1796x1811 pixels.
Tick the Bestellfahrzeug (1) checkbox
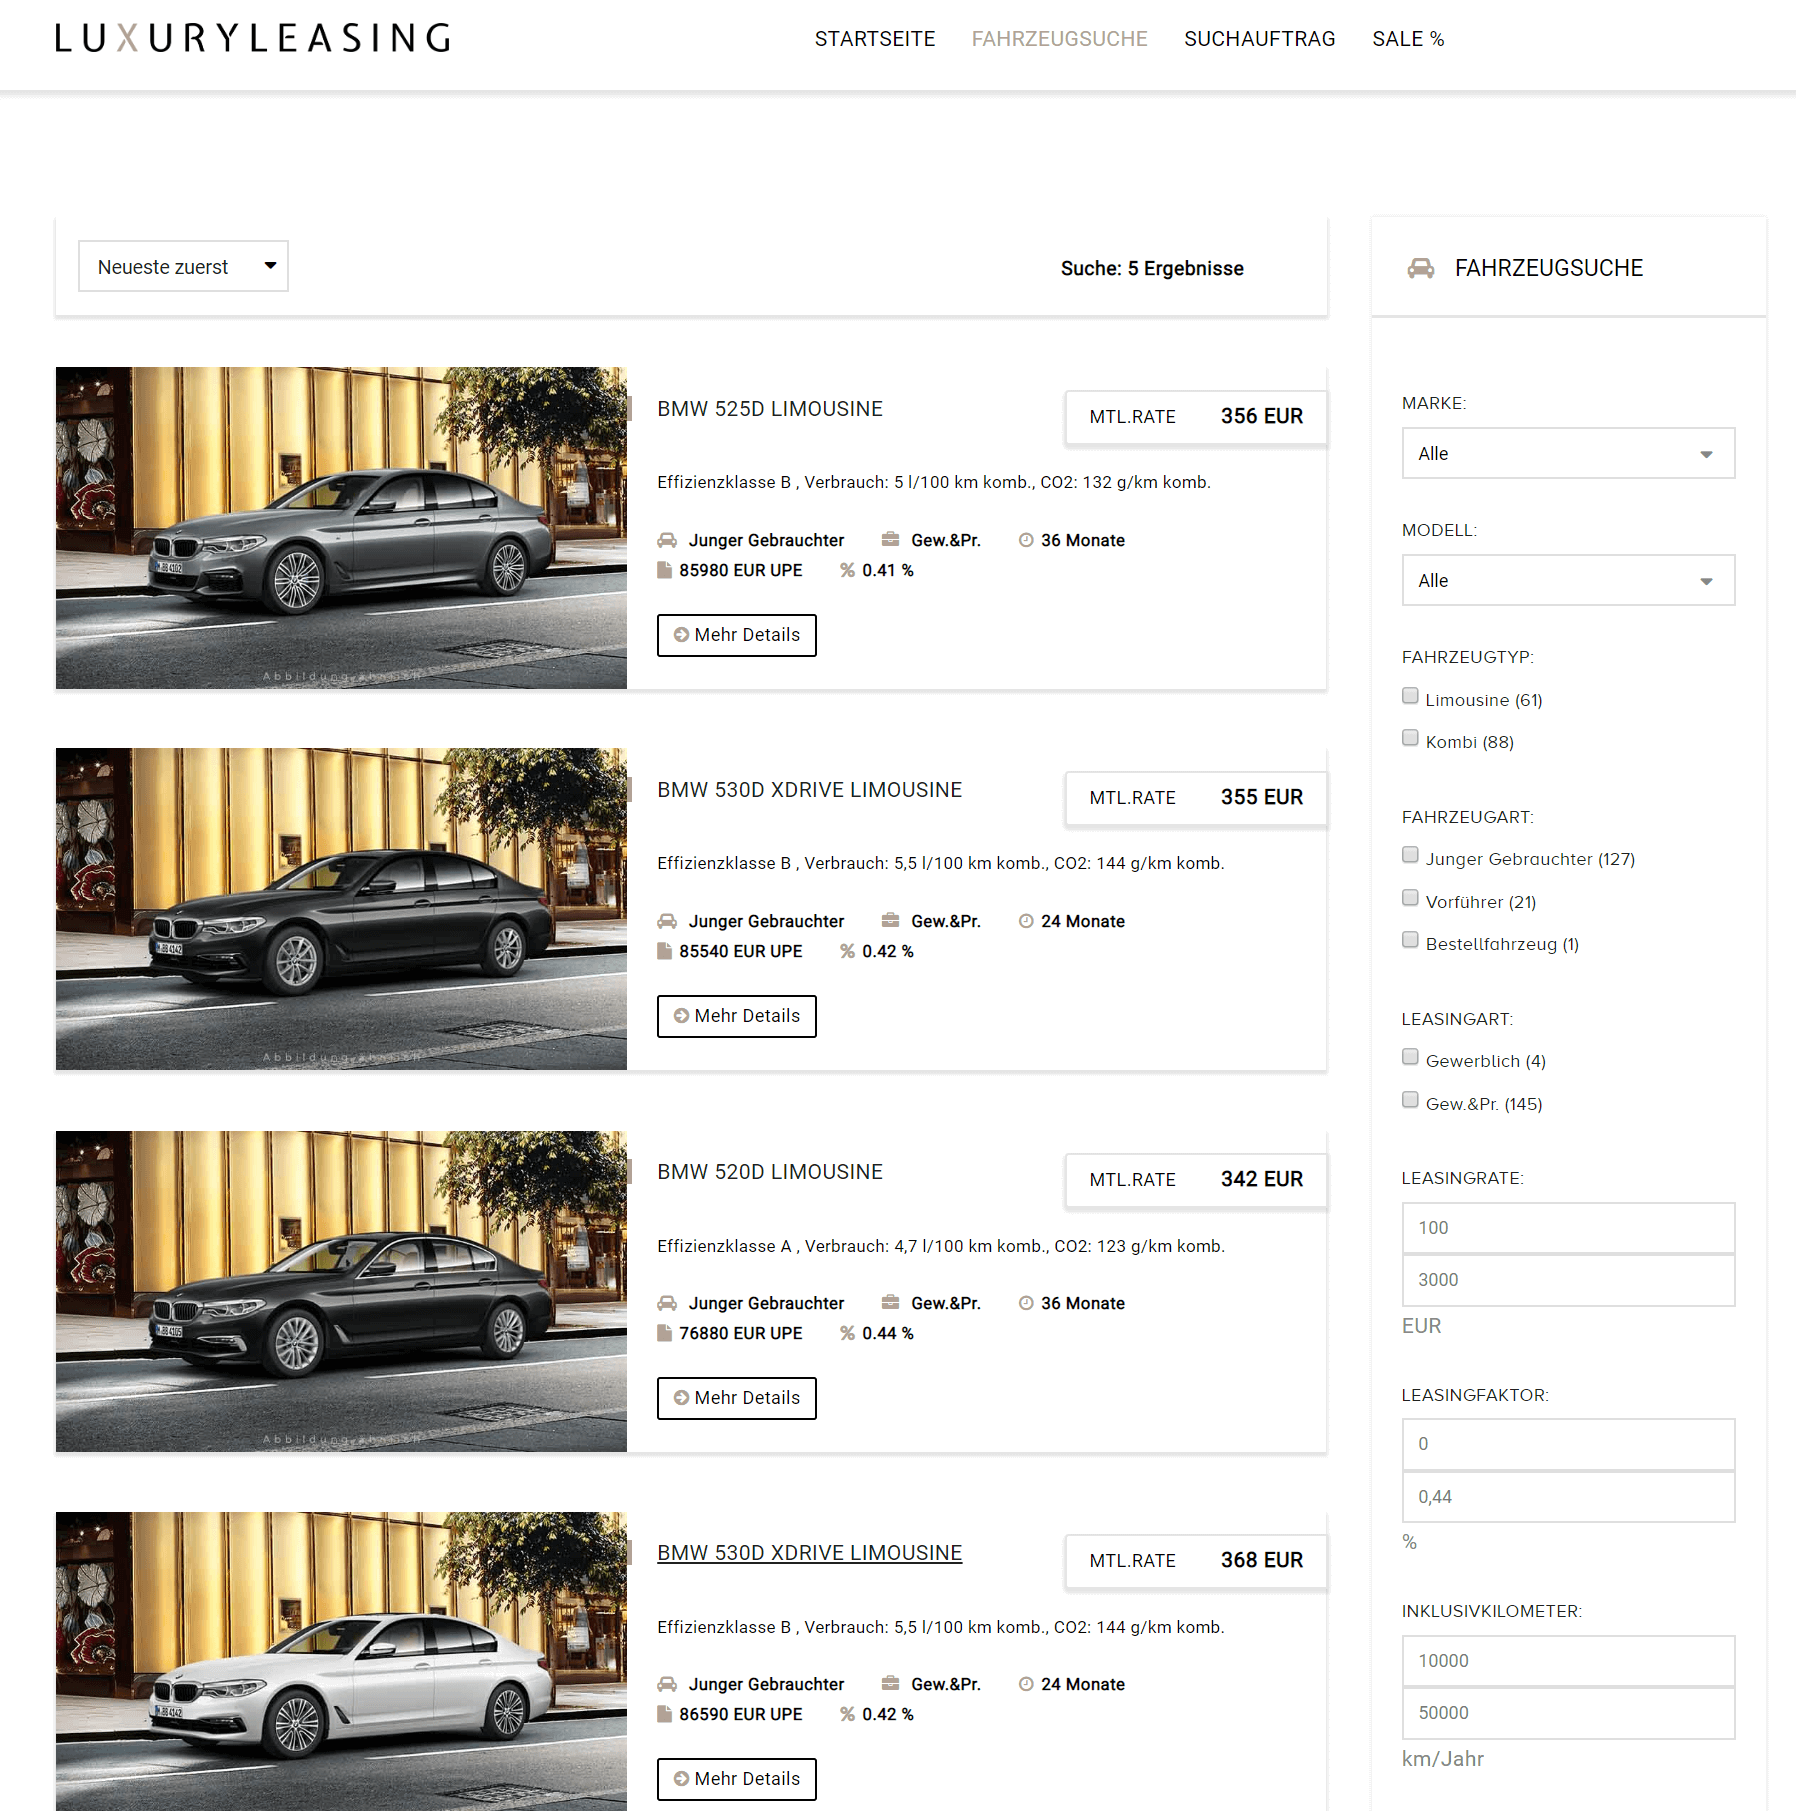pyautogui.click(x=1410, y=940)
